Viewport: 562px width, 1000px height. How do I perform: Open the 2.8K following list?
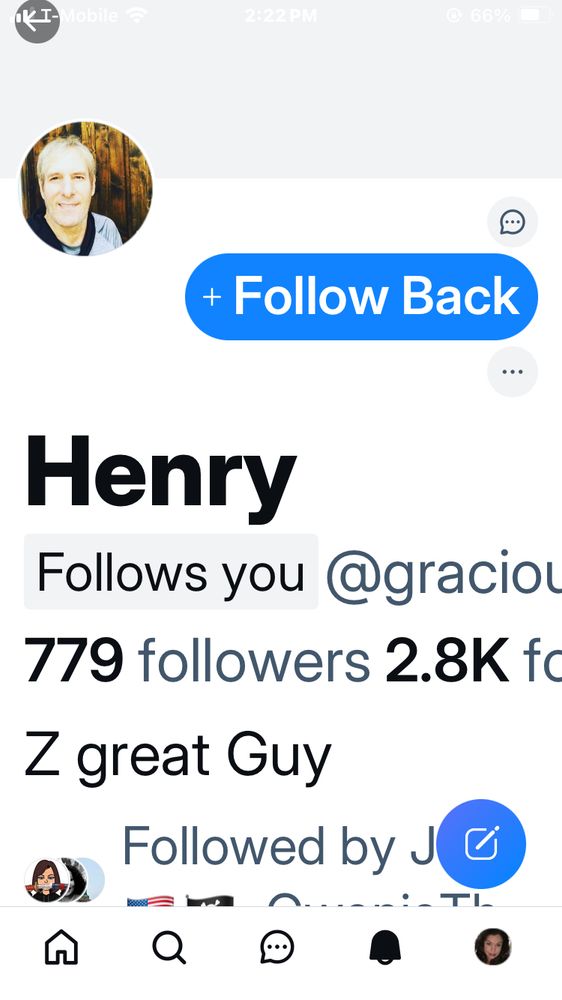[473, 659]
